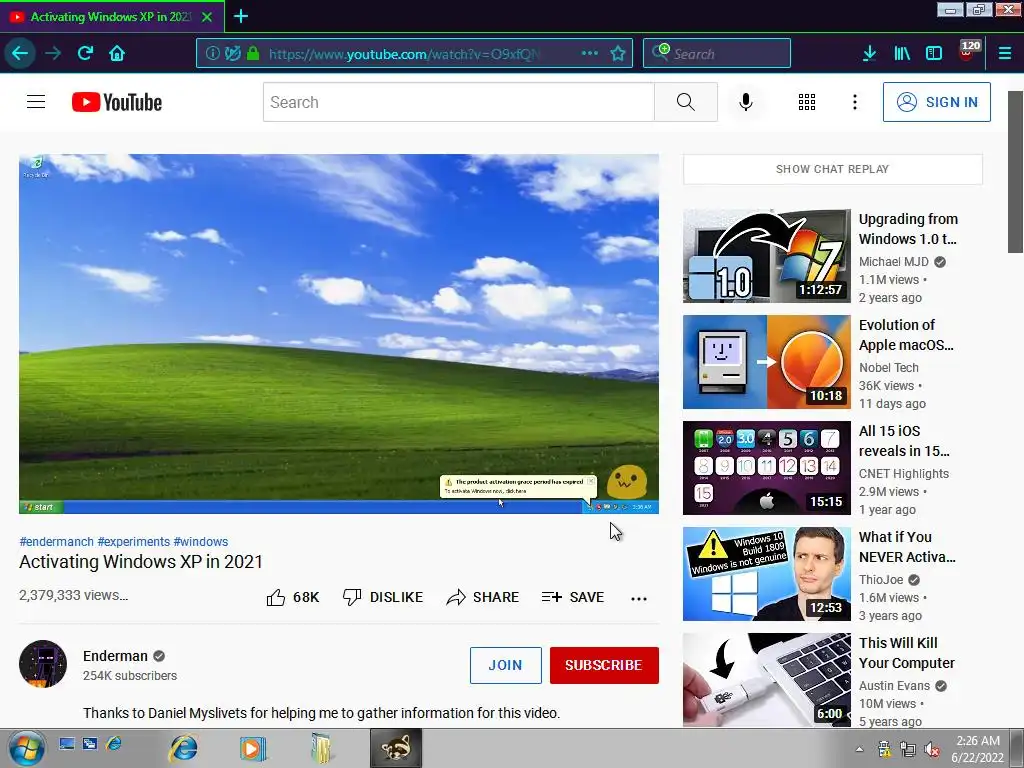Click the SHARE arrow button
1024x768 pixels.
[483, 597]
